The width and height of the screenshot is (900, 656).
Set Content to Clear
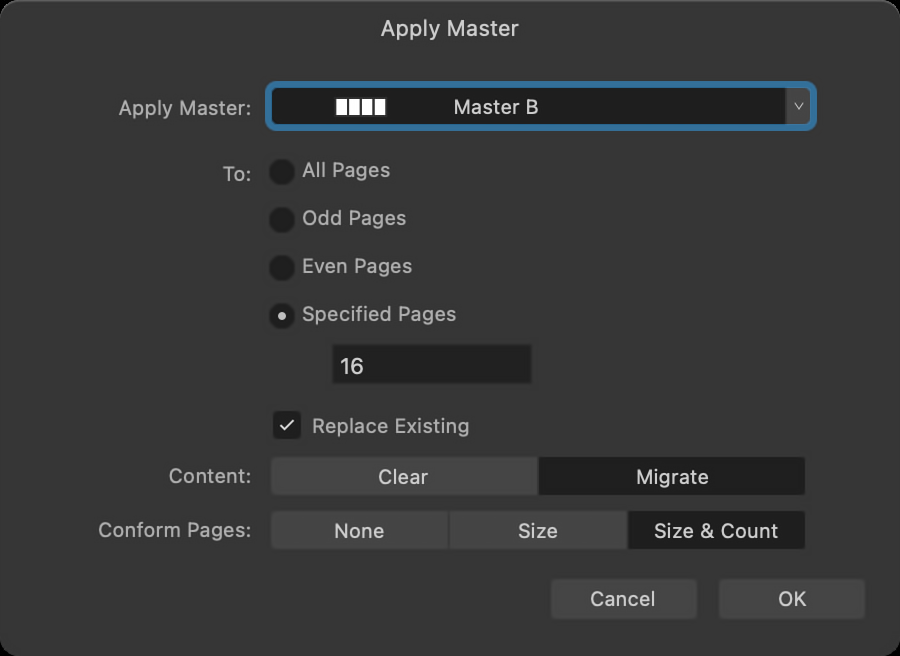coord(403,477)
